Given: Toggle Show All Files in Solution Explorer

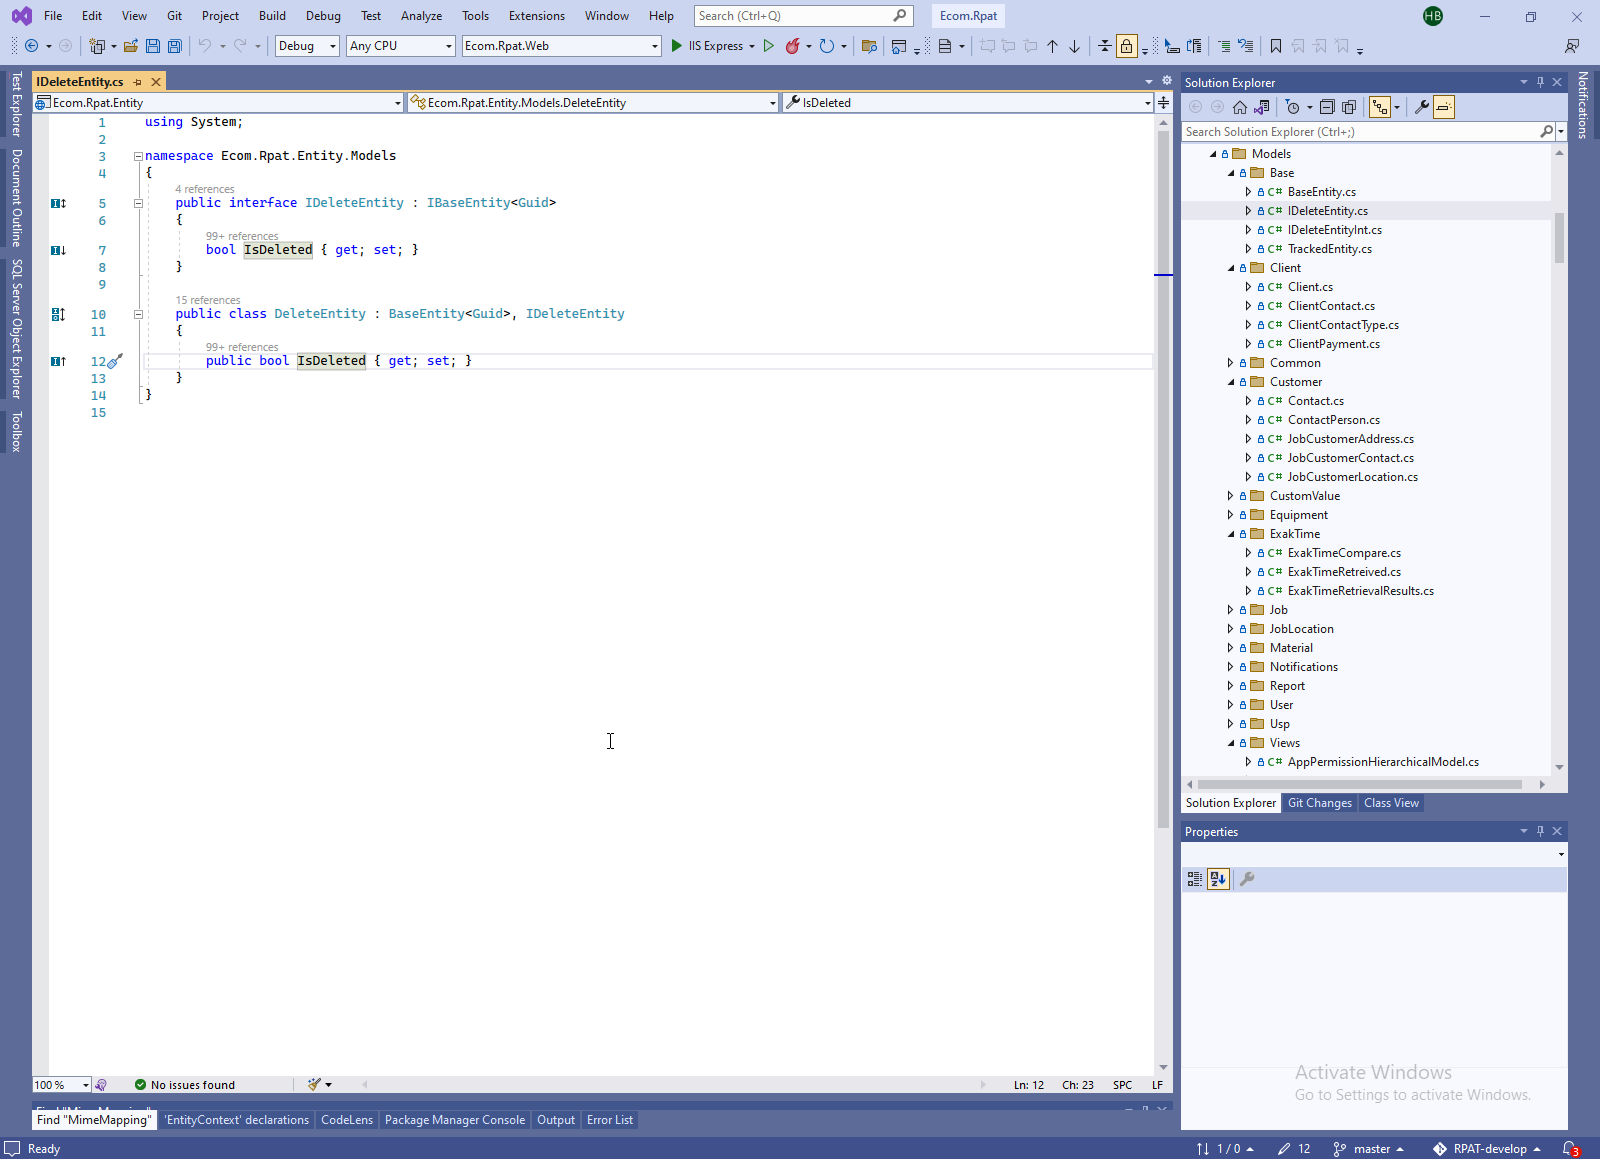Looking at the screenshot, I should (1349, 107).
